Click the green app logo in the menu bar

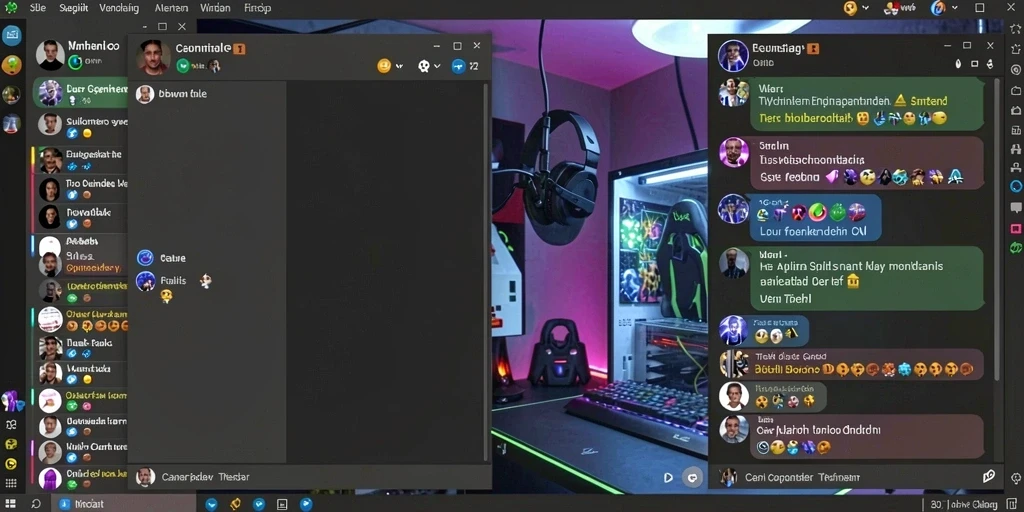10,8
